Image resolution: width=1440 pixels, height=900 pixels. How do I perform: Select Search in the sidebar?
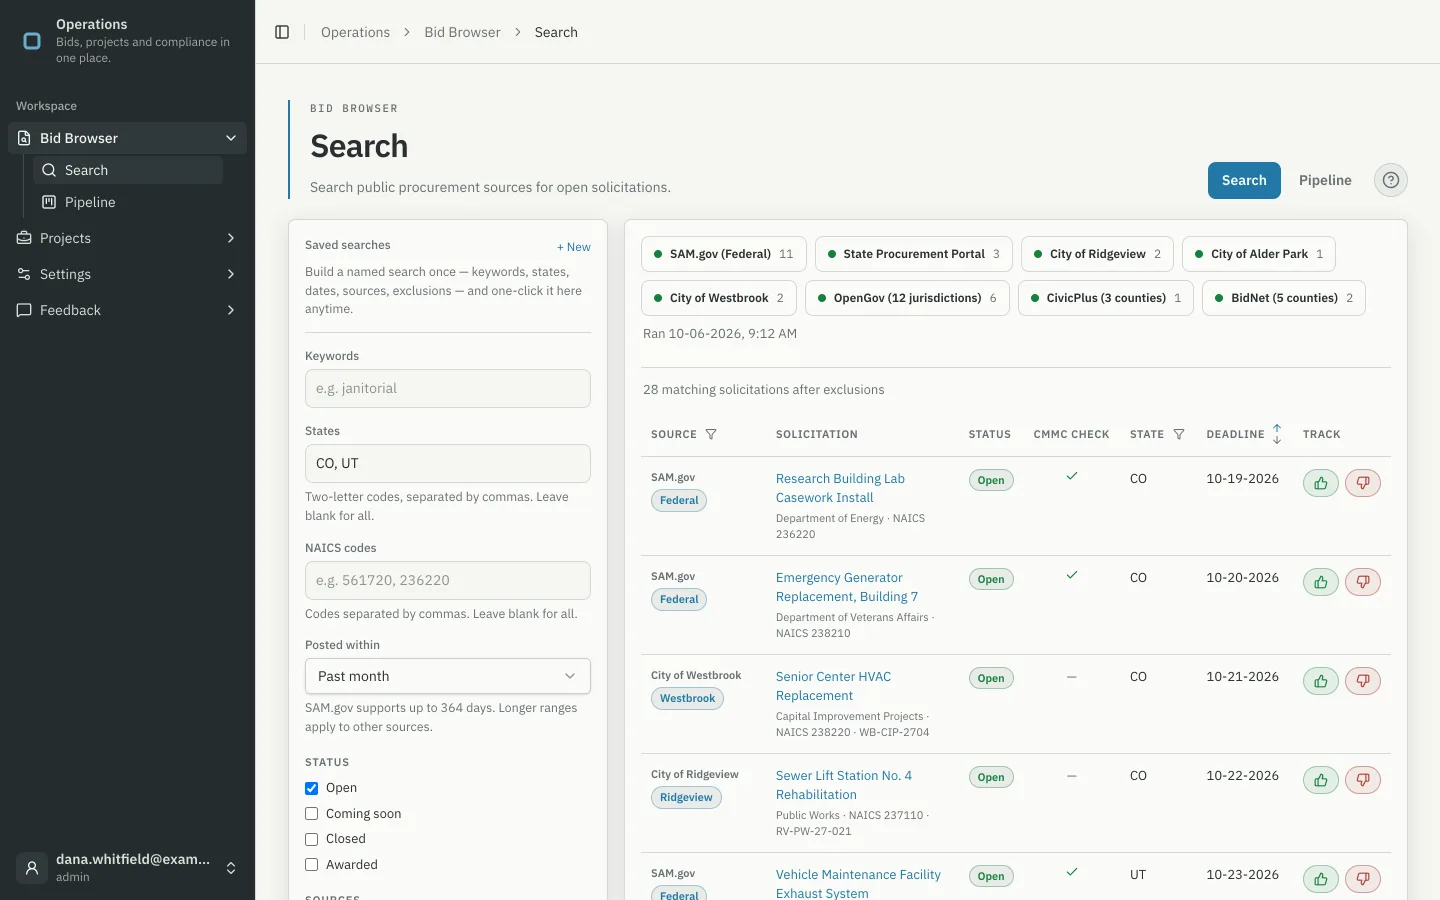[x=128, y=170]
